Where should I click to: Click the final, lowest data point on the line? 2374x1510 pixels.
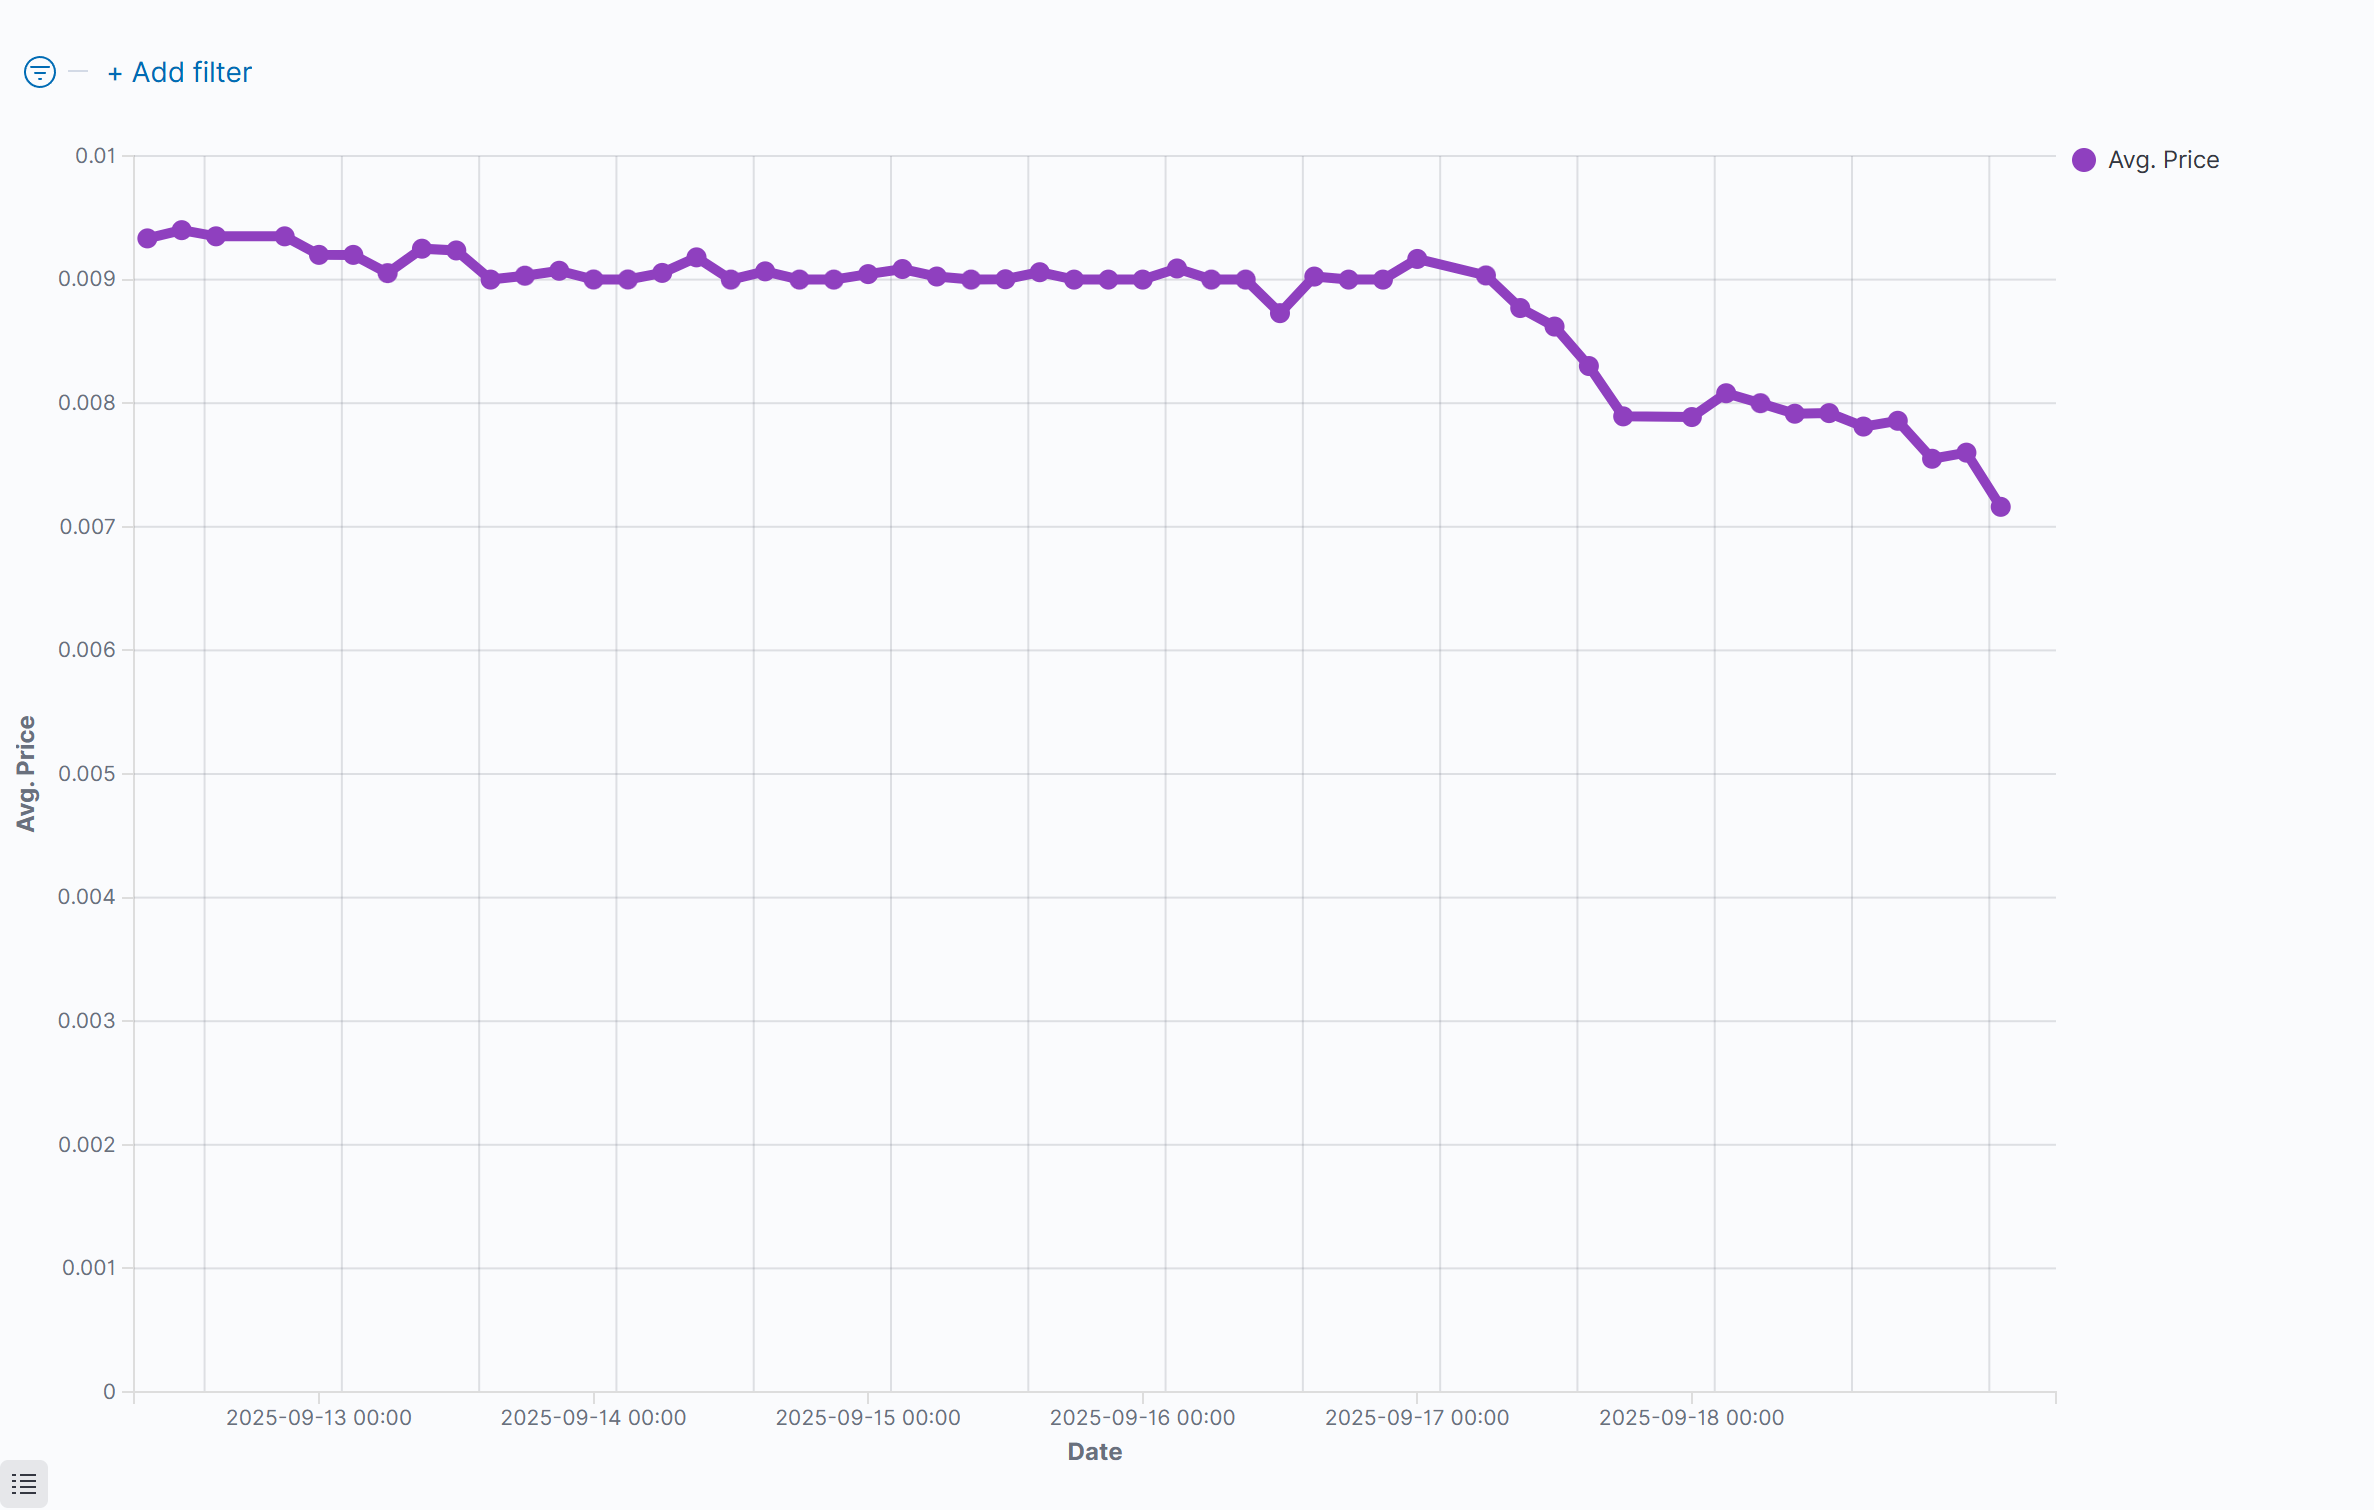point(2000,507)
